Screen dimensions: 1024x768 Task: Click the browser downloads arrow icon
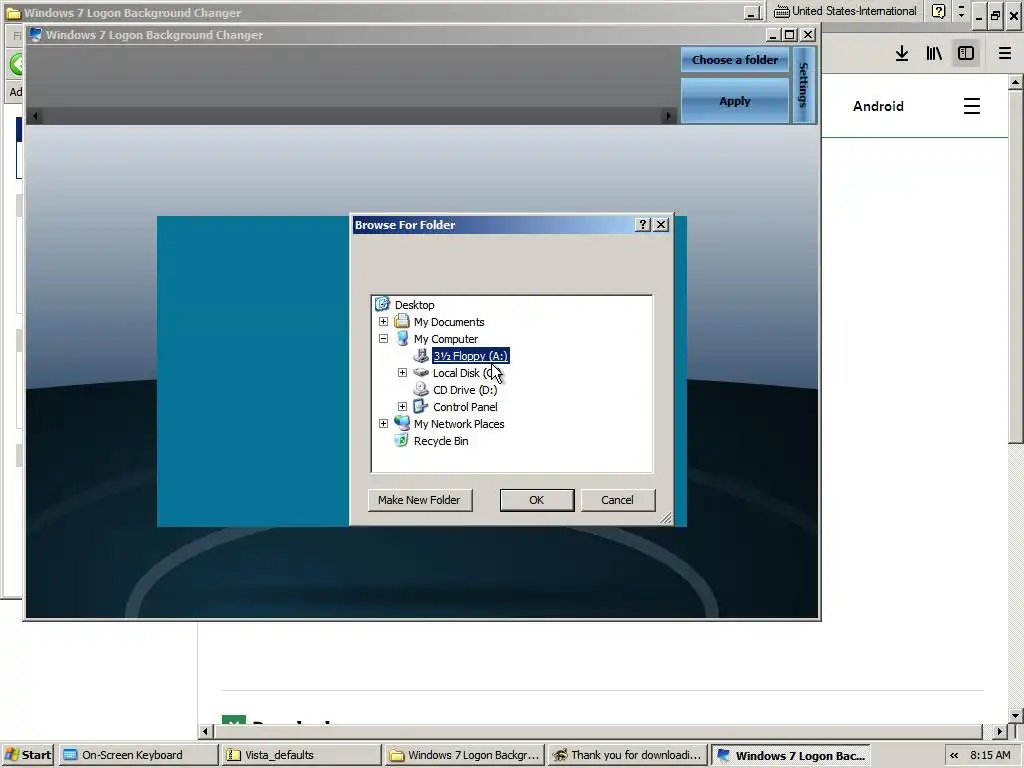tap(902, 54)
